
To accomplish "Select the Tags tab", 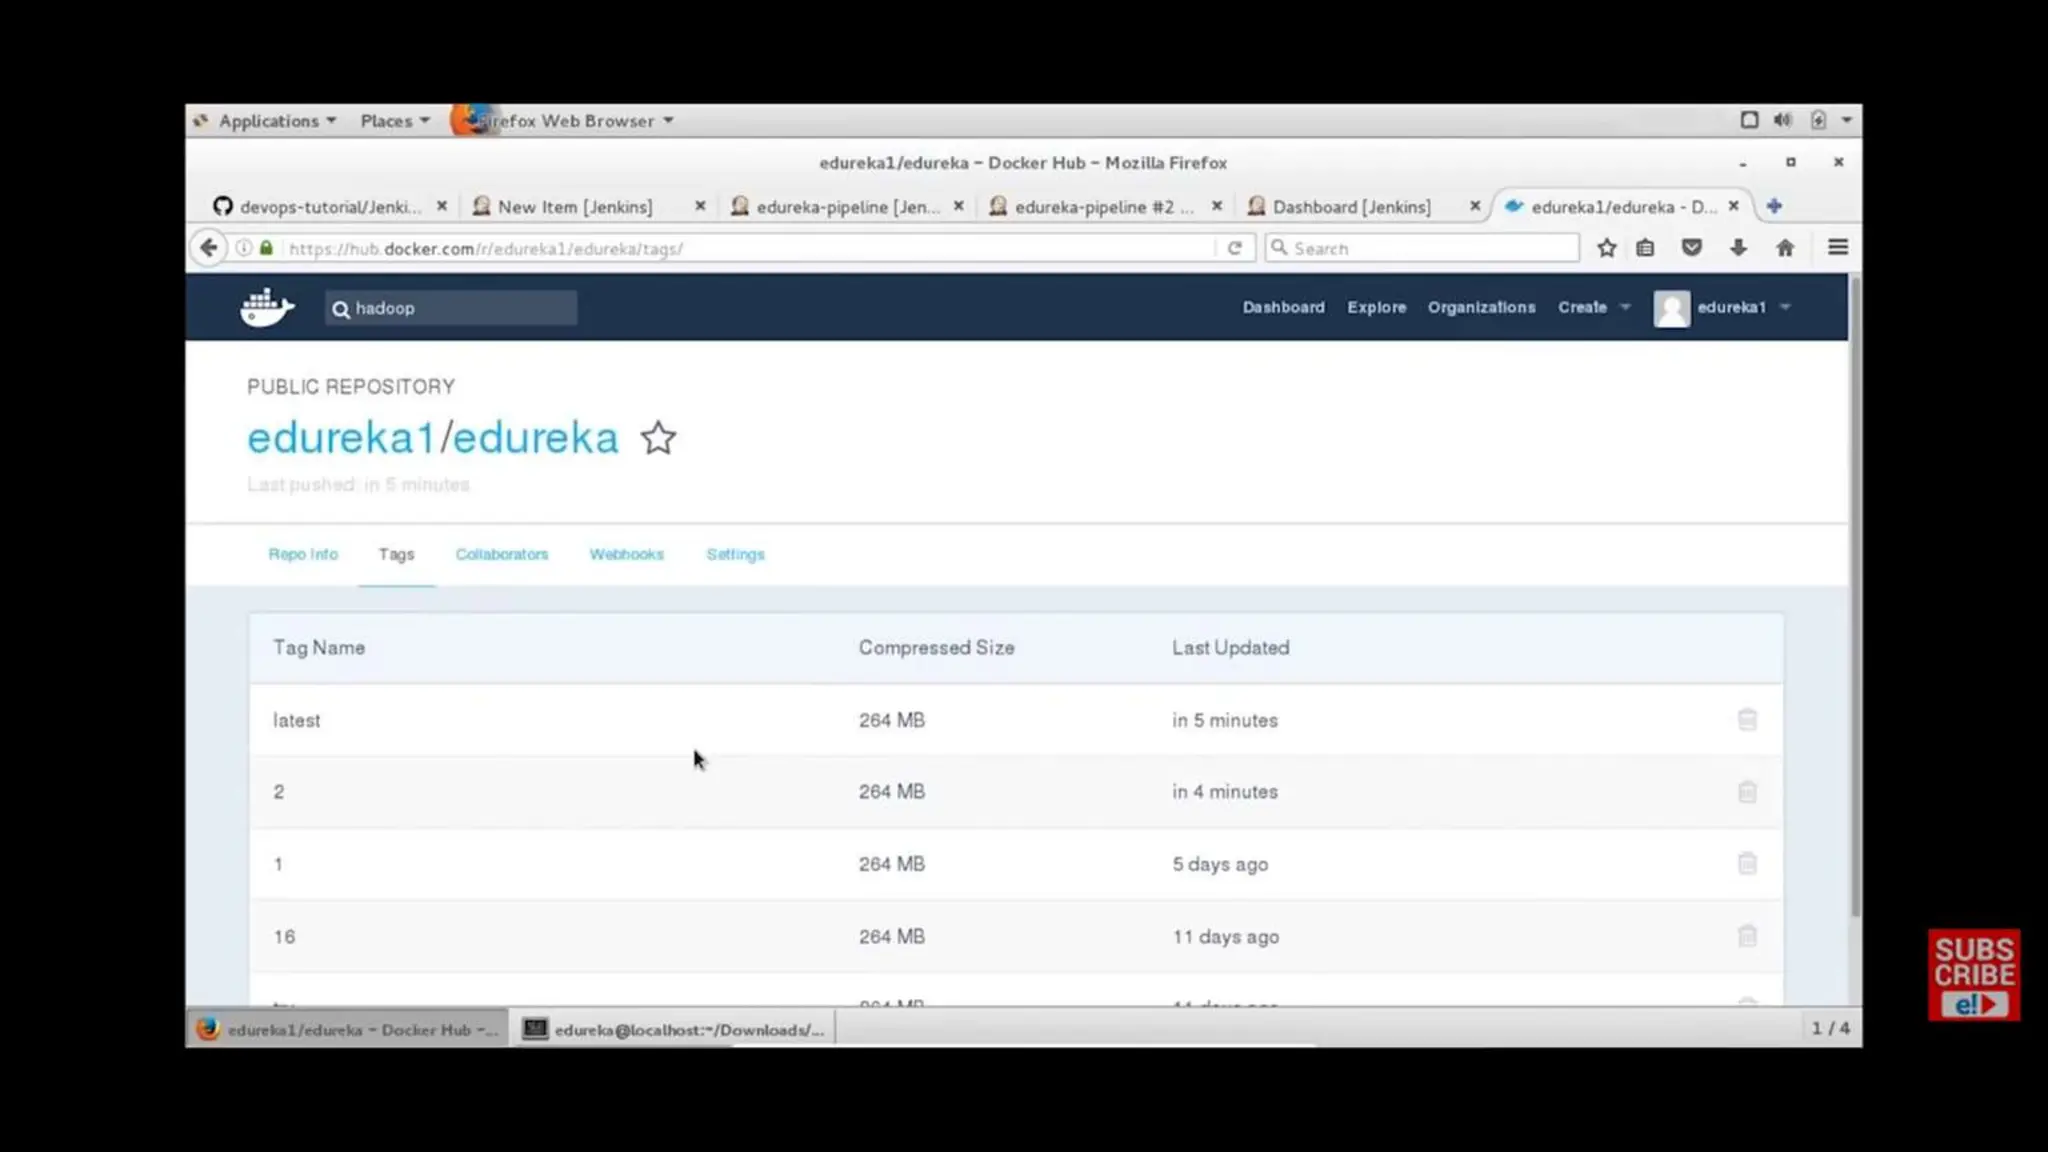I will click(x=396, y=554).
